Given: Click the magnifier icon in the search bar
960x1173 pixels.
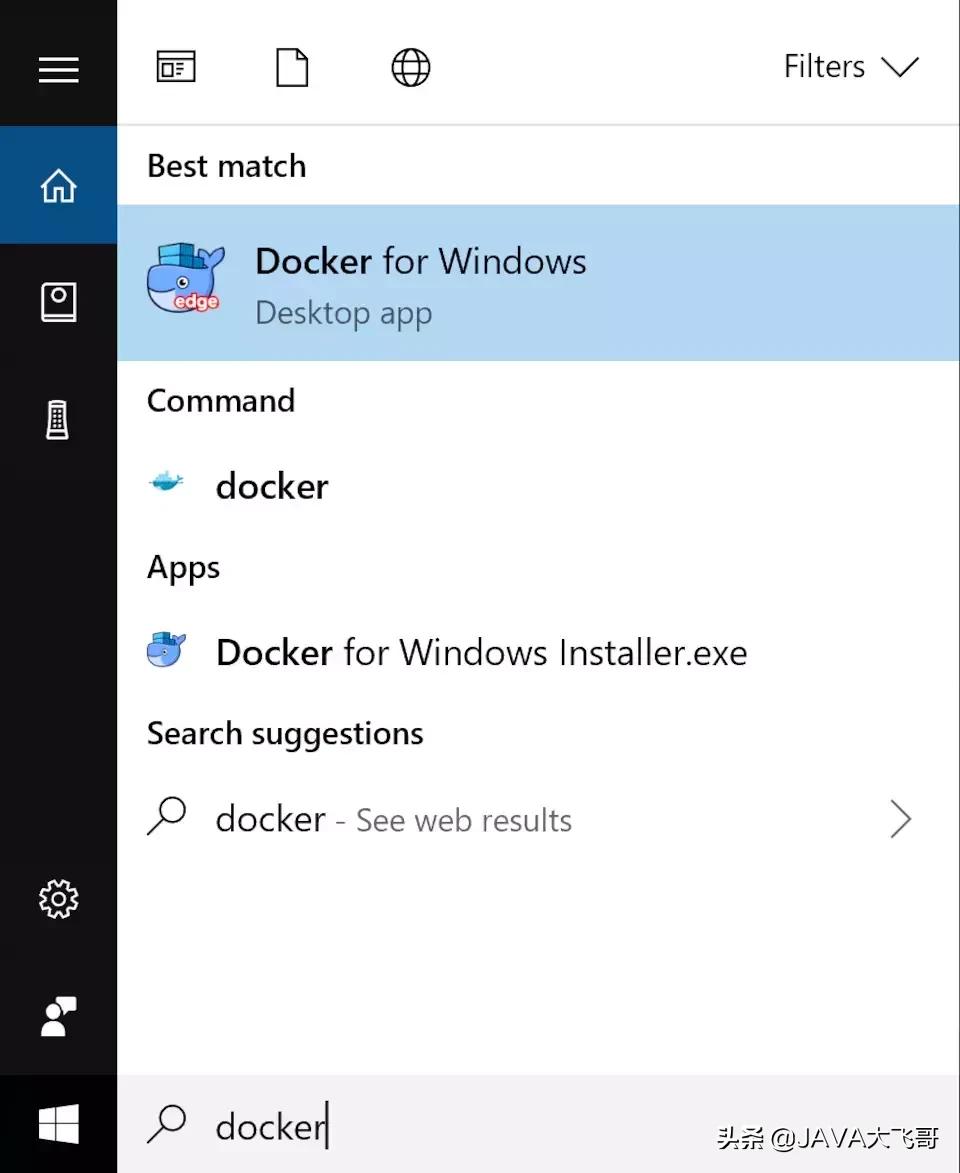Looking at the screenshot, I should tap(168, 1125).
